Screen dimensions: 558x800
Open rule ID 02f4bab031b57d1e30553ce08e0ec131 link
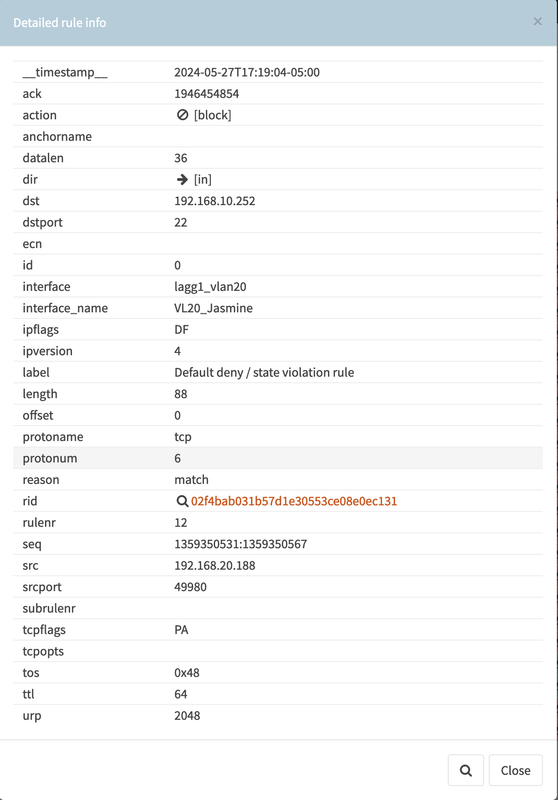point(294,501)
